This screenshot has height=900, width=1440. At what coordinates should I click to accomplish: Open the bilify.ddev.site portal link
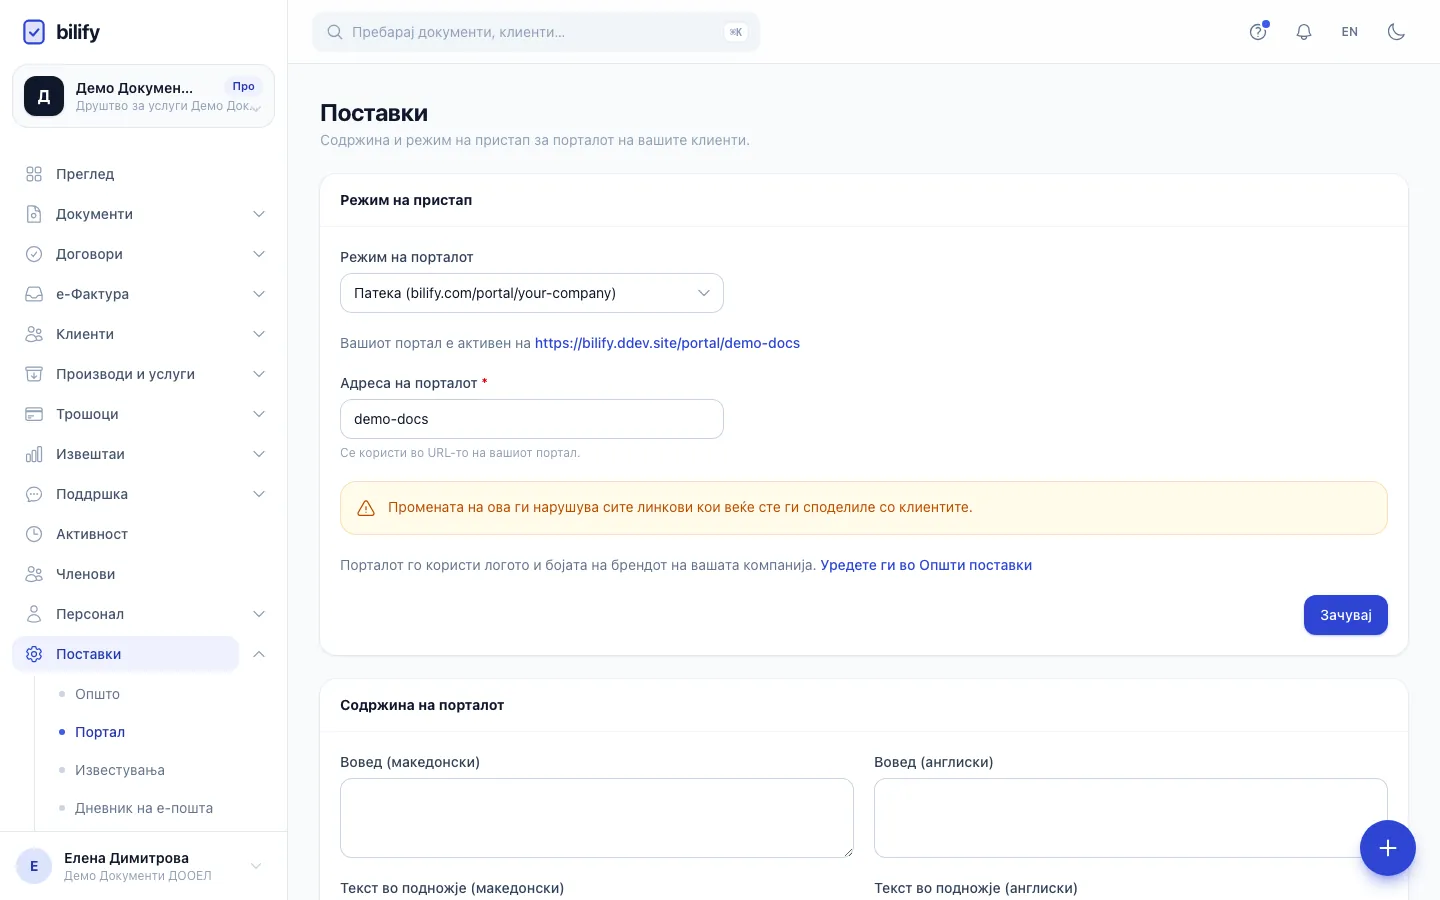pos(667,343)
